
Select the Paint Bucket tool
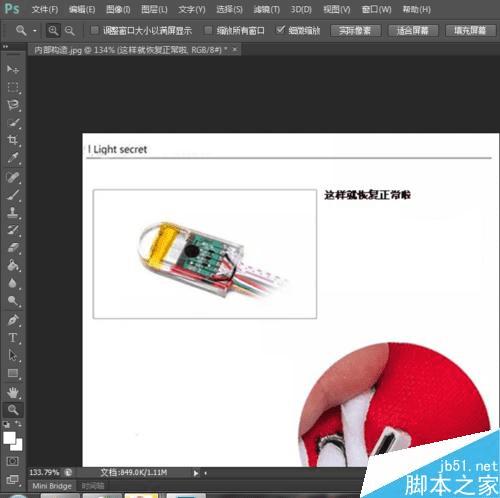coord(13,265)
